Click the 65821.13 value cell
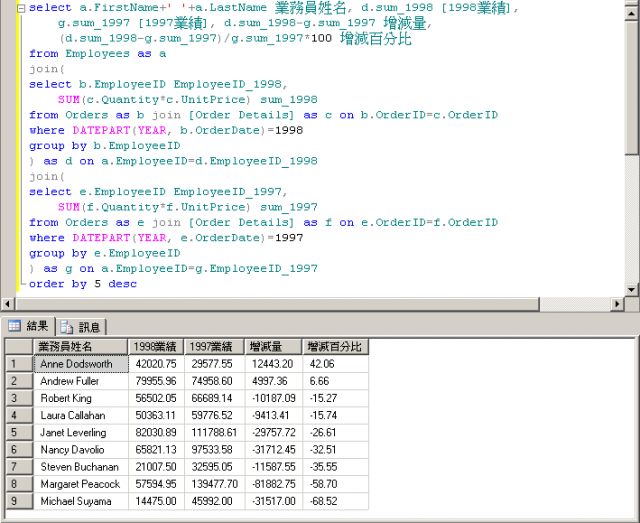 [156, 450]
